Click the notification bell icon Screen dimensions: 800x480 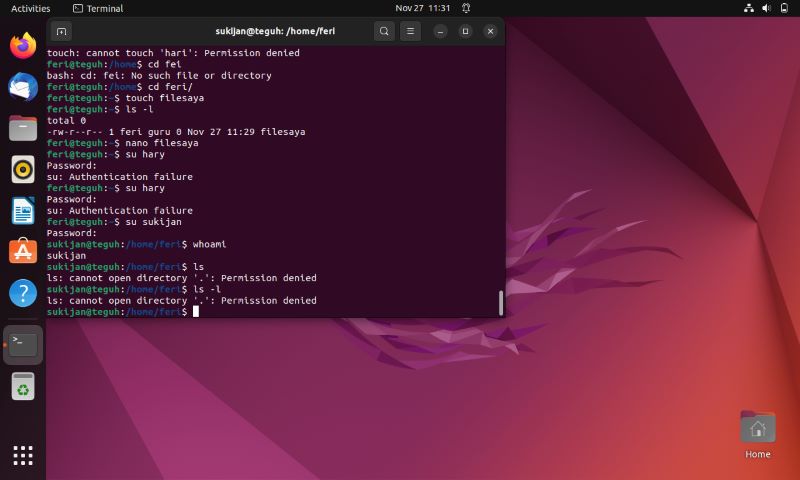coord(466,8)
